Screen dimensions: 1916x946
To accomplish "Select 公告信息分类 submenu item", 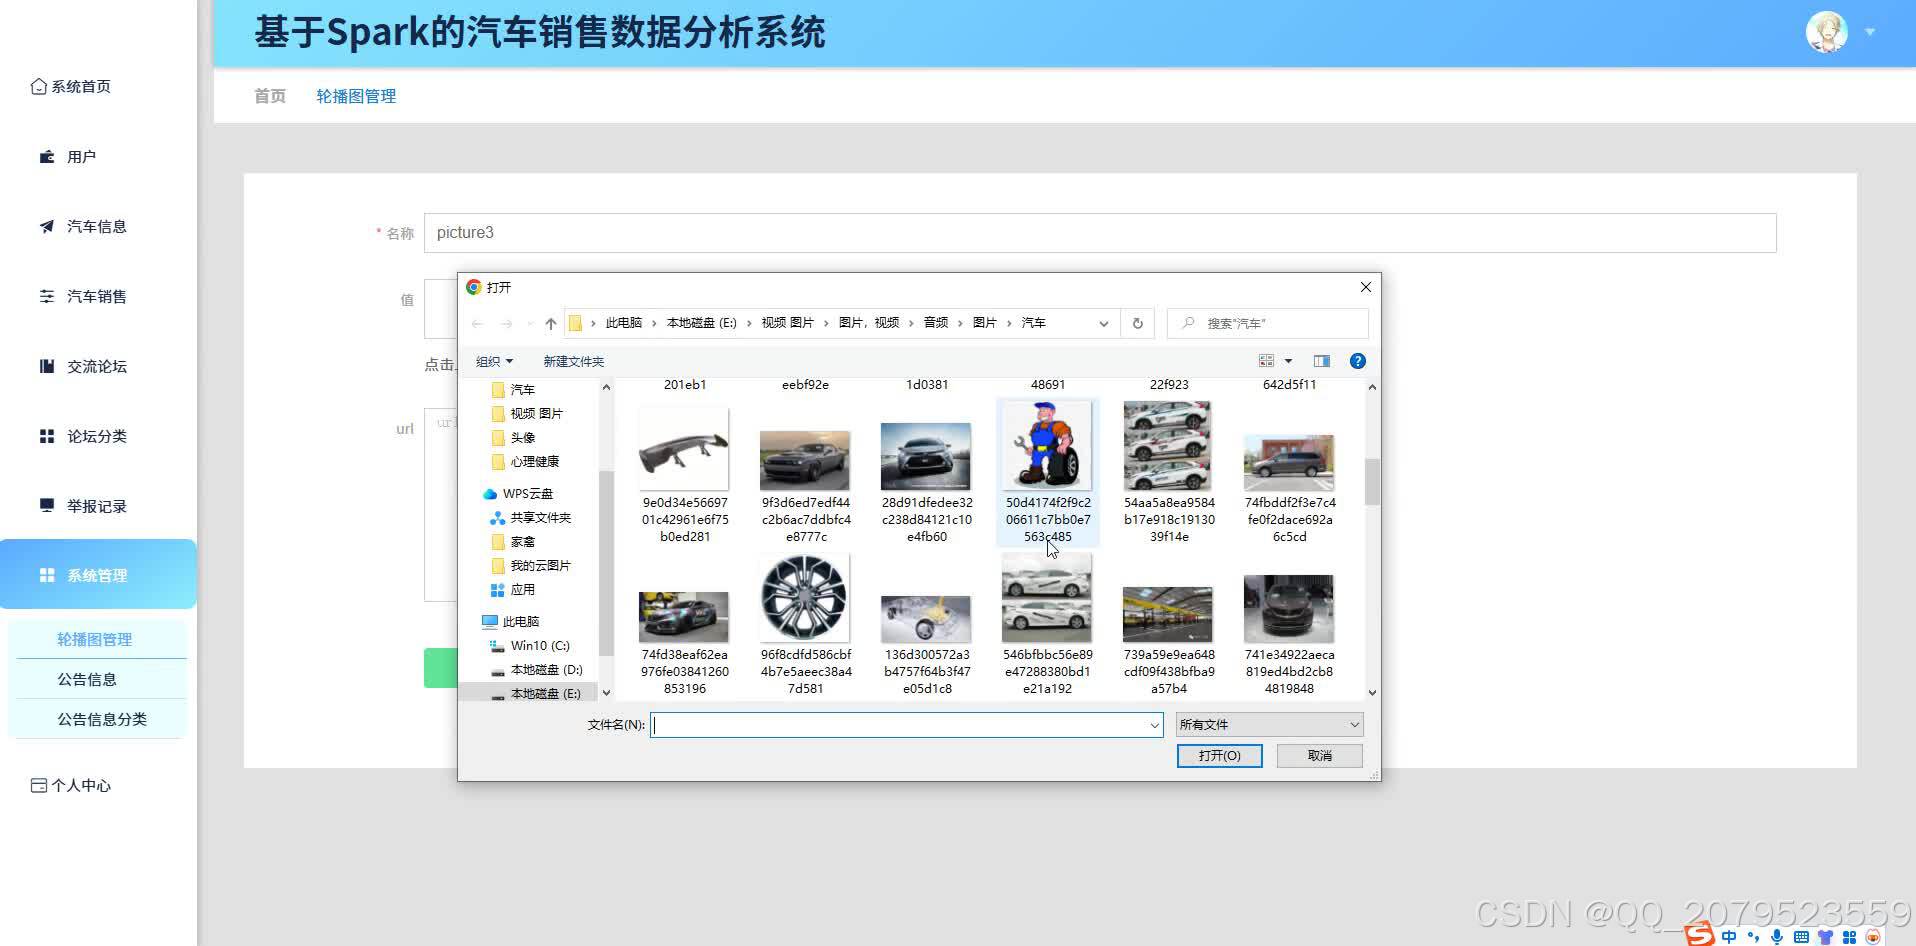I will pyautogui.click(x=102, y=719).
